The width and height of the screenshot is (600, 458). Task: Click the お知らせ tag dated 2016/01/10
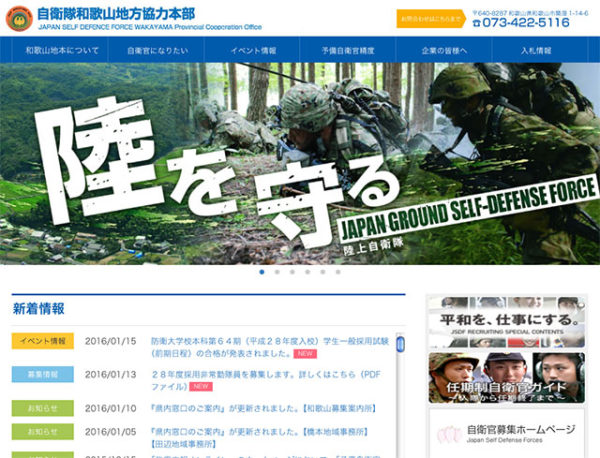click(42, 408)
